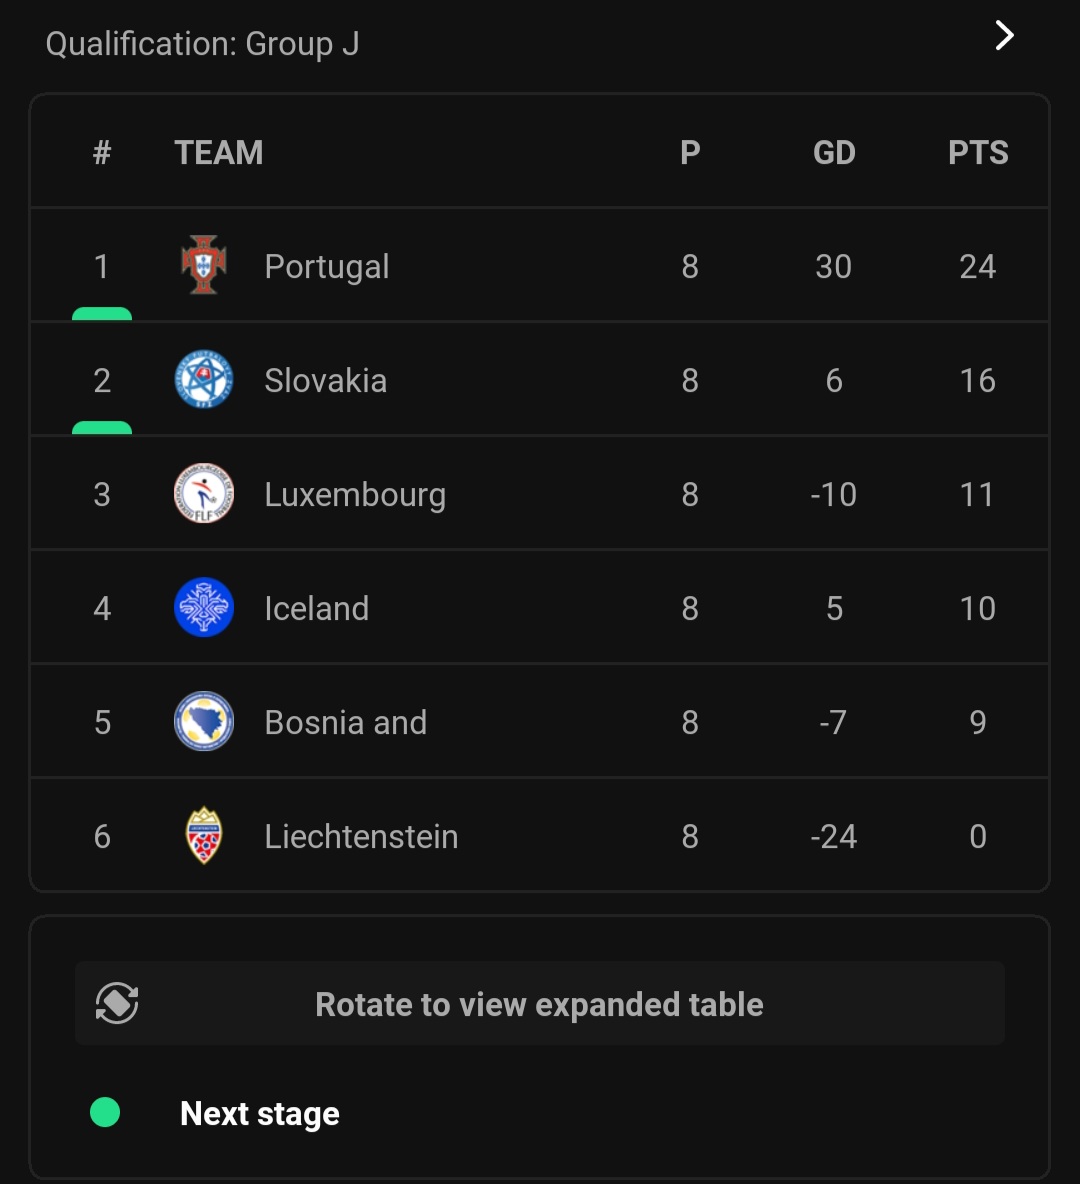This screenshot has width=1080, height=1184.
Task: Click the Next stage legend label
Action: tap(260, 1114)
